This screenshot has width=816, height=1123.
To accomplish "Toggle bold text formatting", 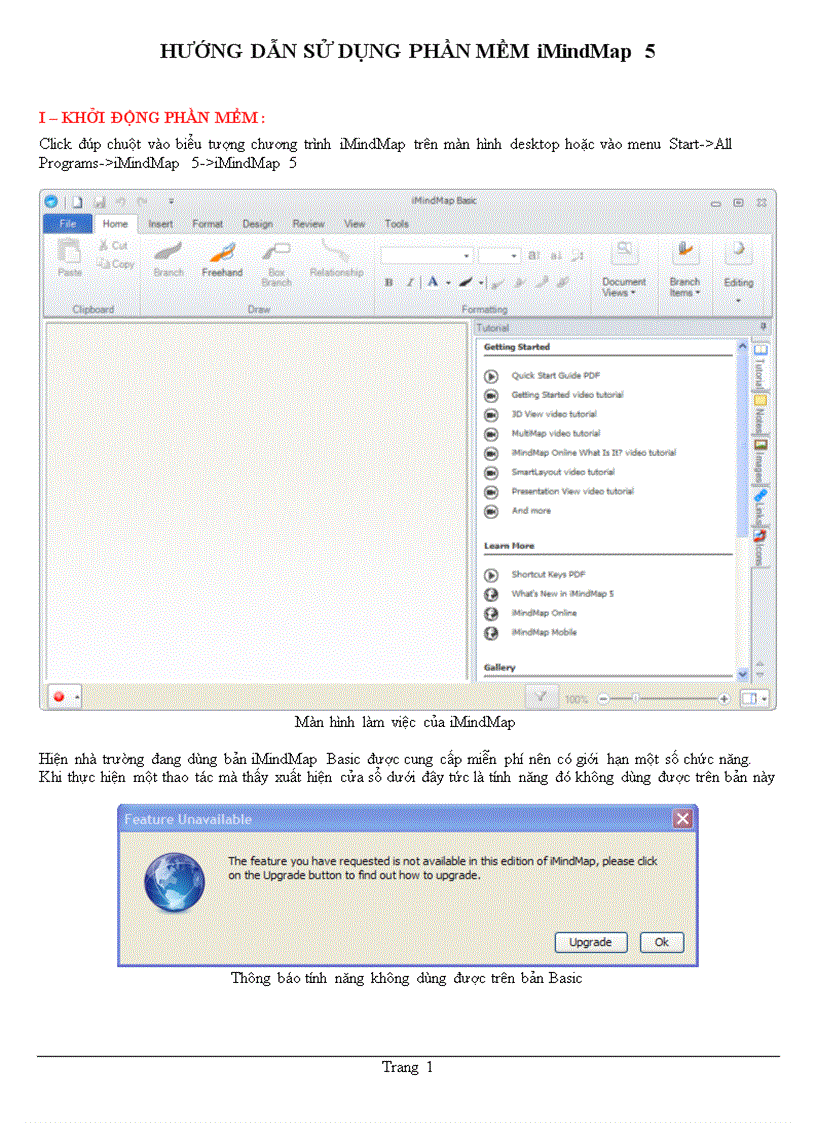I will click(x=390, y=281).
